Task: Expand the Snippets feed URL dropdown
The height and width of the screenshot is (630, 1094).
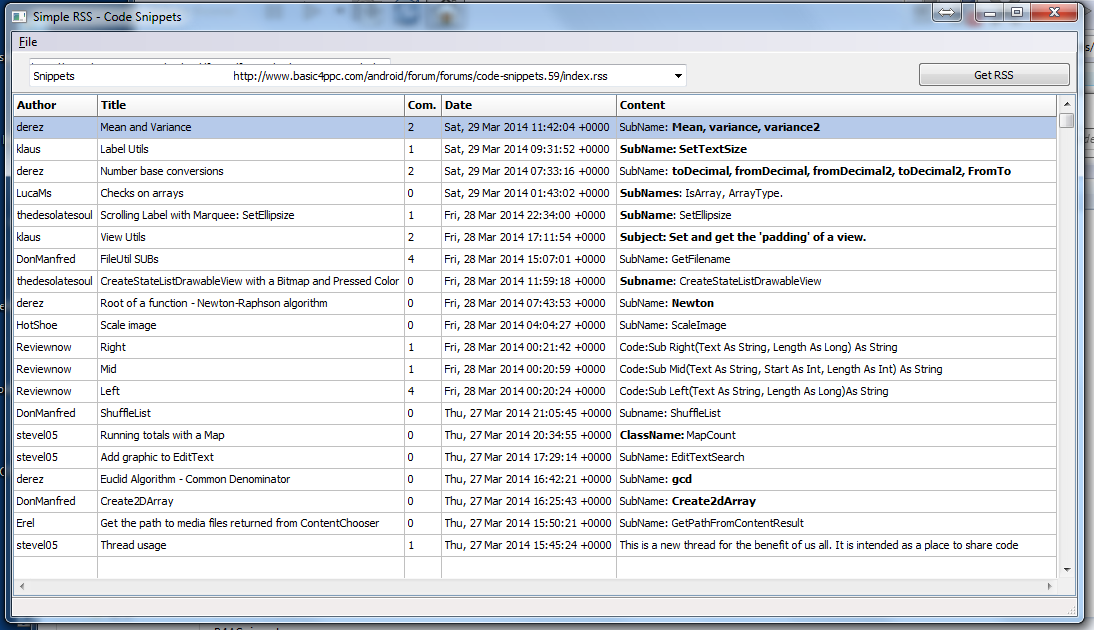Action: (679, 76)
